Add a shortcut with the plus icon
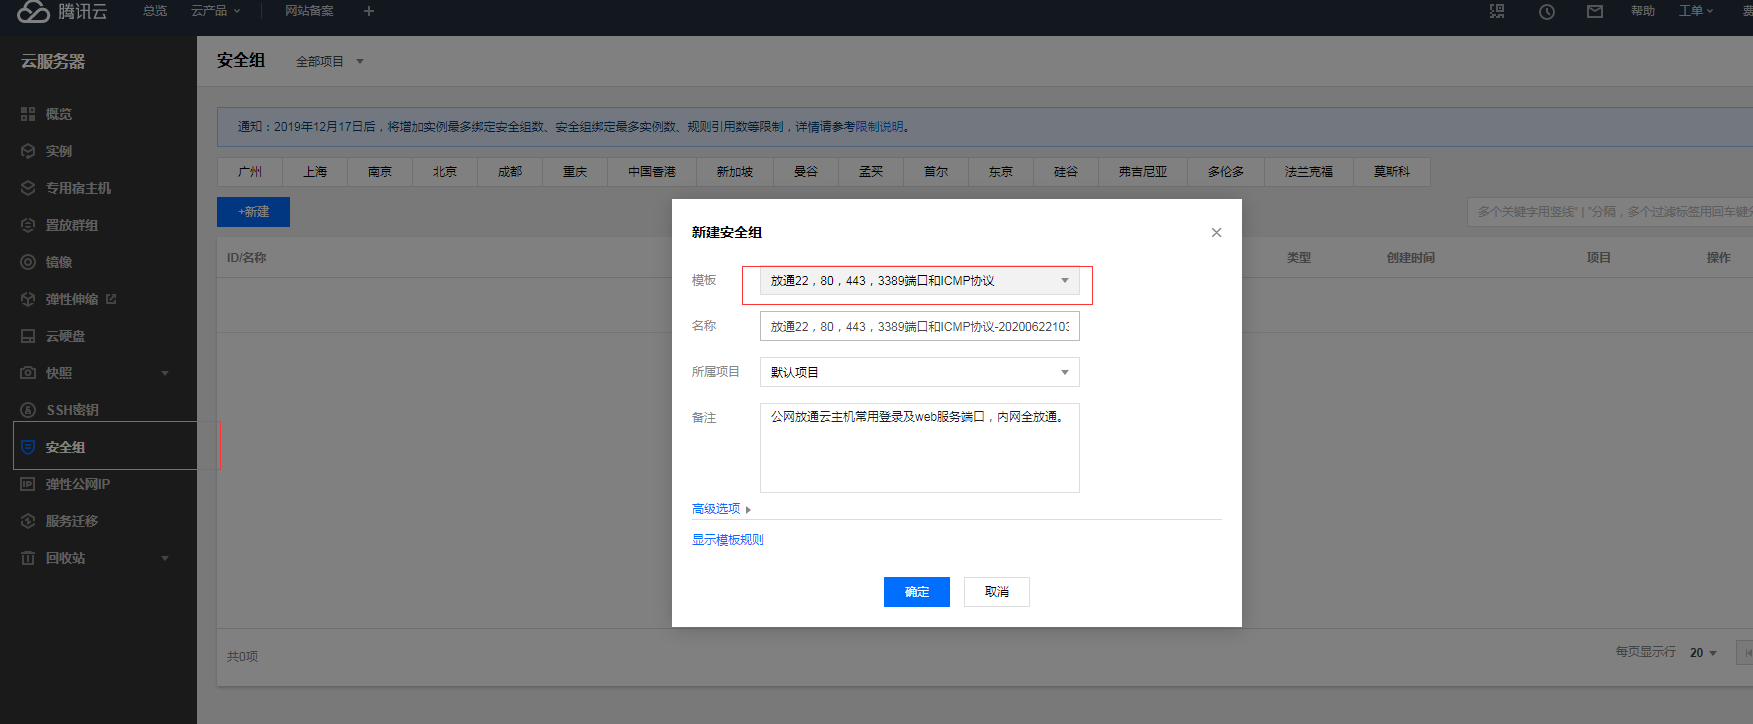Image resolution: width=1753 pixels, height=724 pixels. 369,11
